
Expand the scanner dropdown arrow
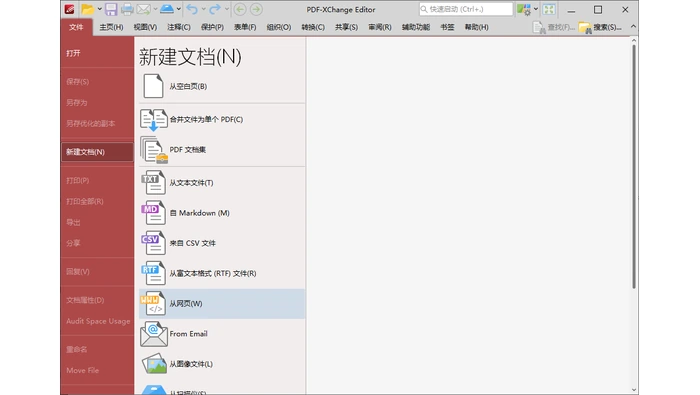click(179, 9)
